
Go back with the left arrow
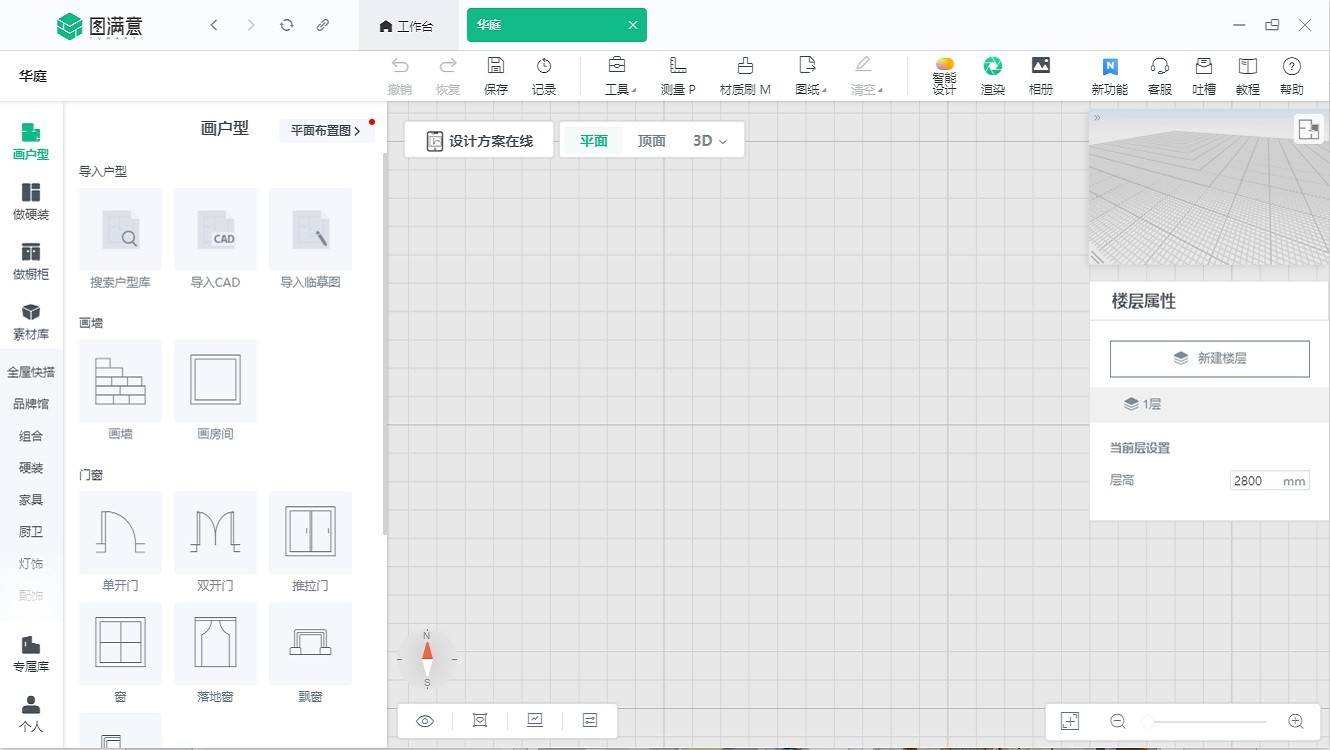click(214, 25)
